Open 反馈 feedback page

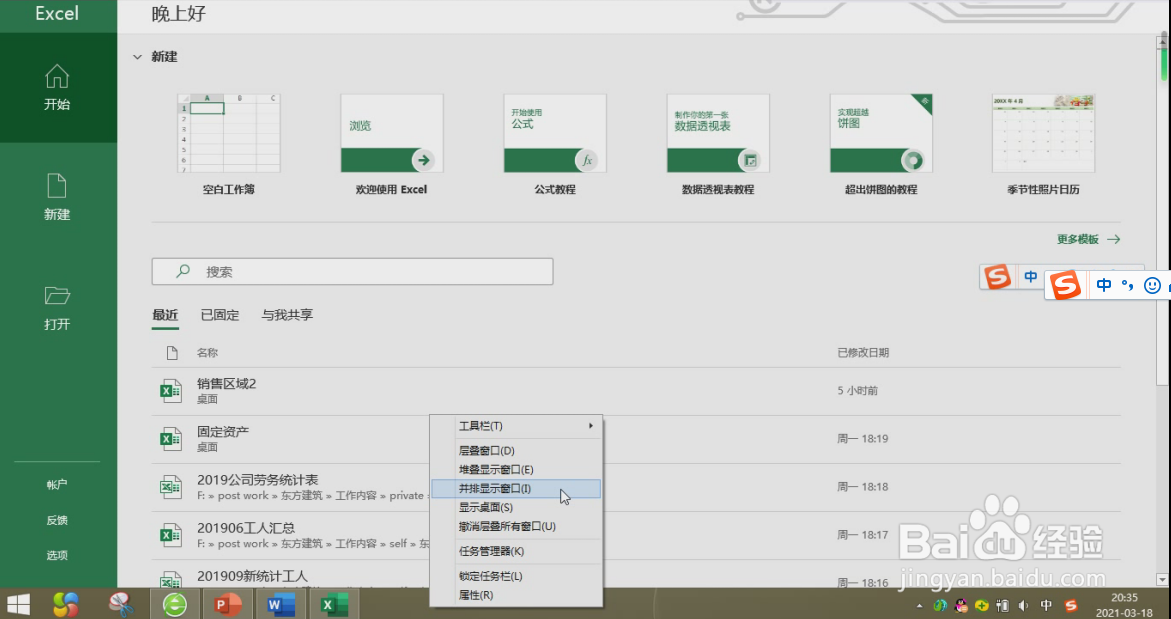[58, 520]
